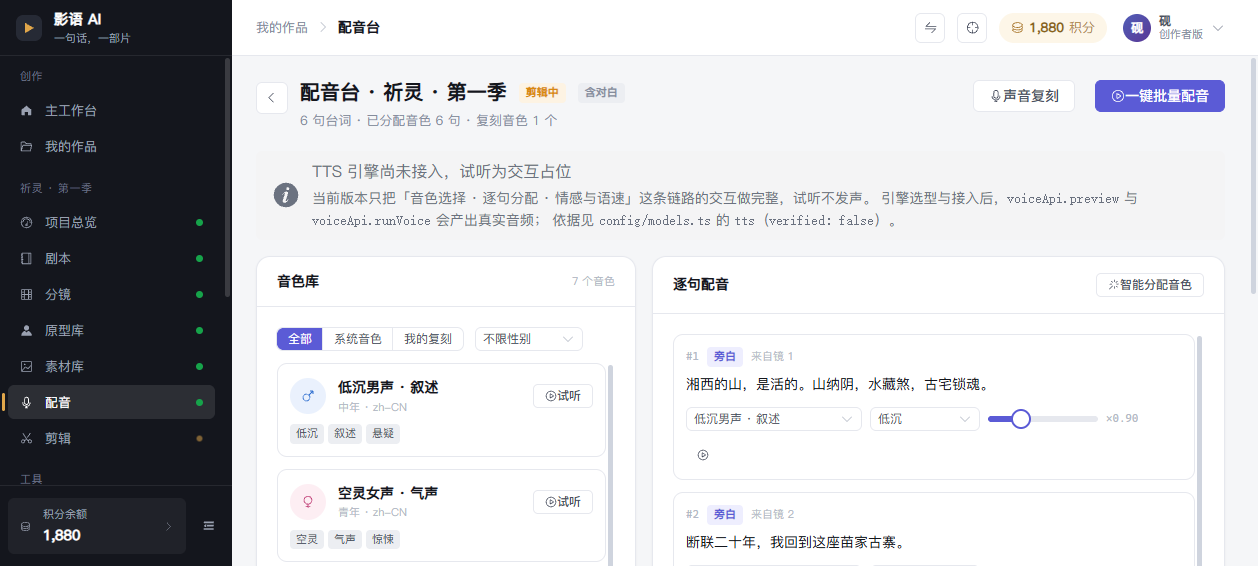Switch to 系统音色 tab

358,339
